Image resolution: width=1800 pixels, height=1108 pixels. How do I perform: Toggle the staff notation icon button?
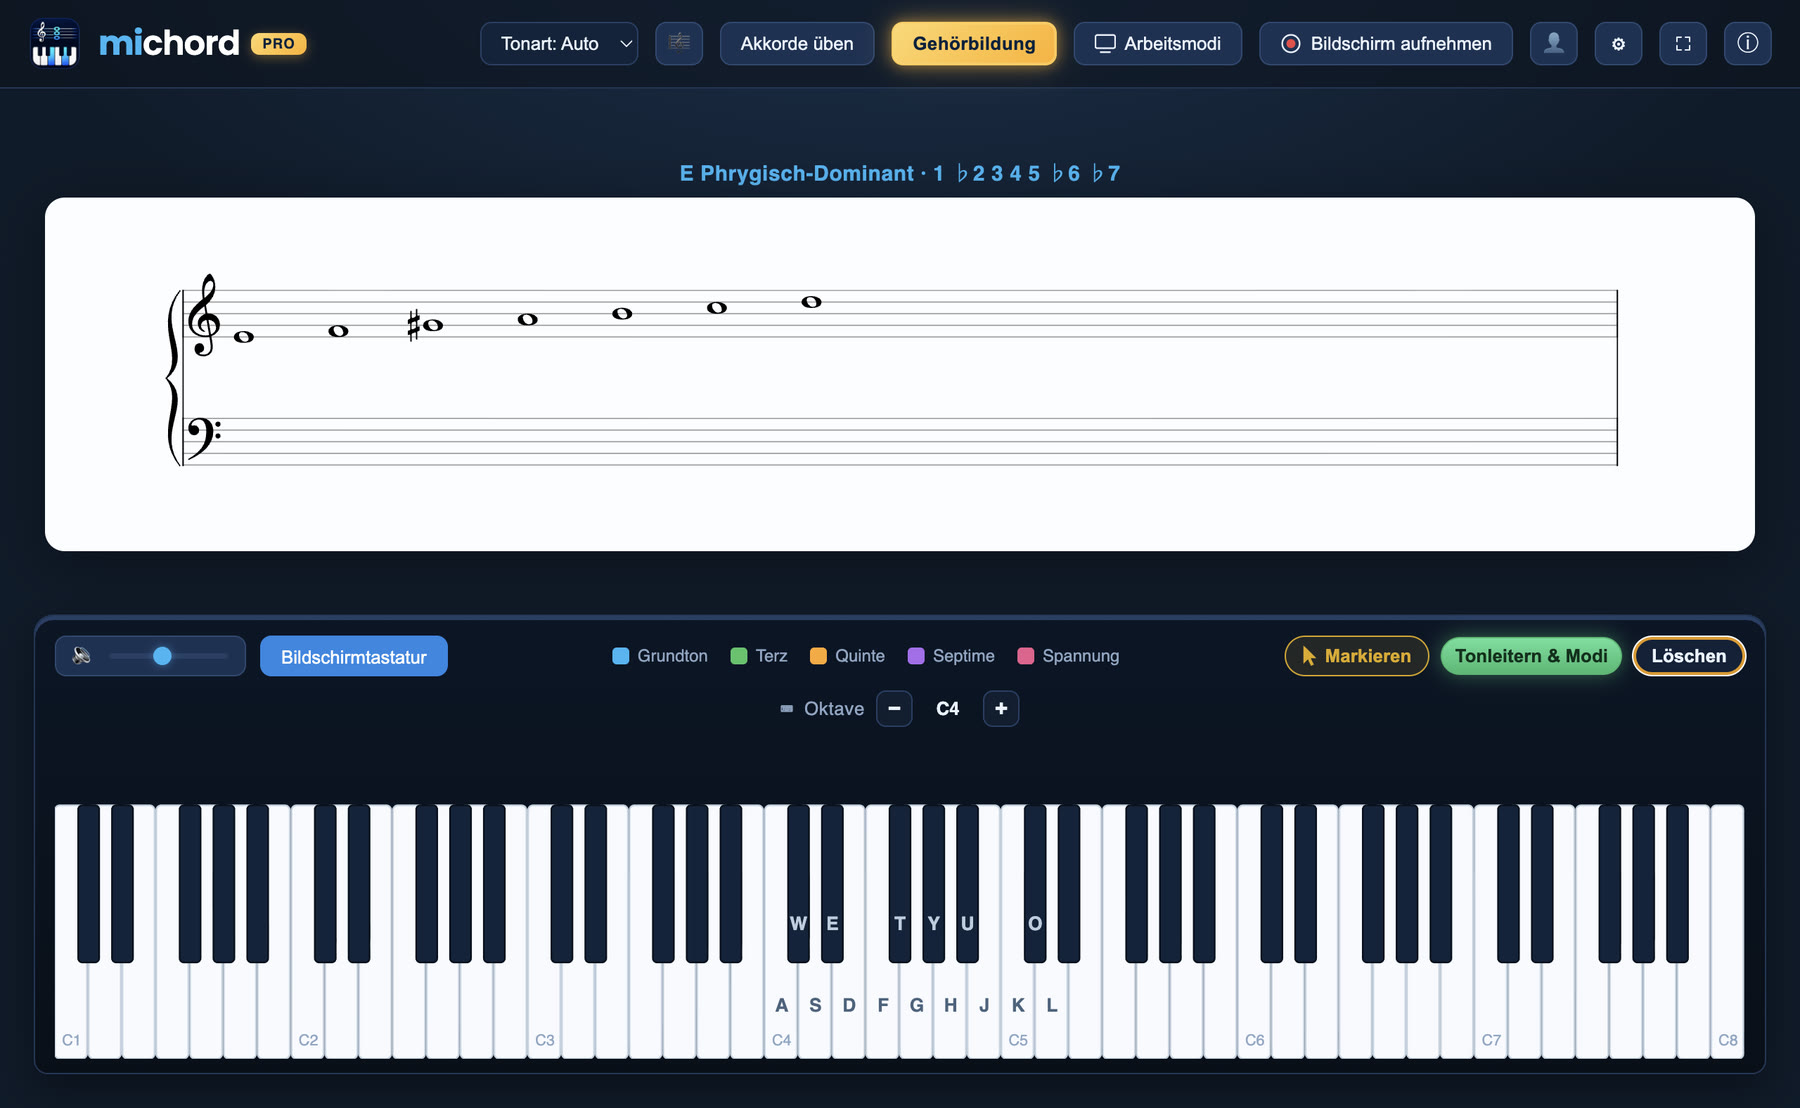[679, 43]
